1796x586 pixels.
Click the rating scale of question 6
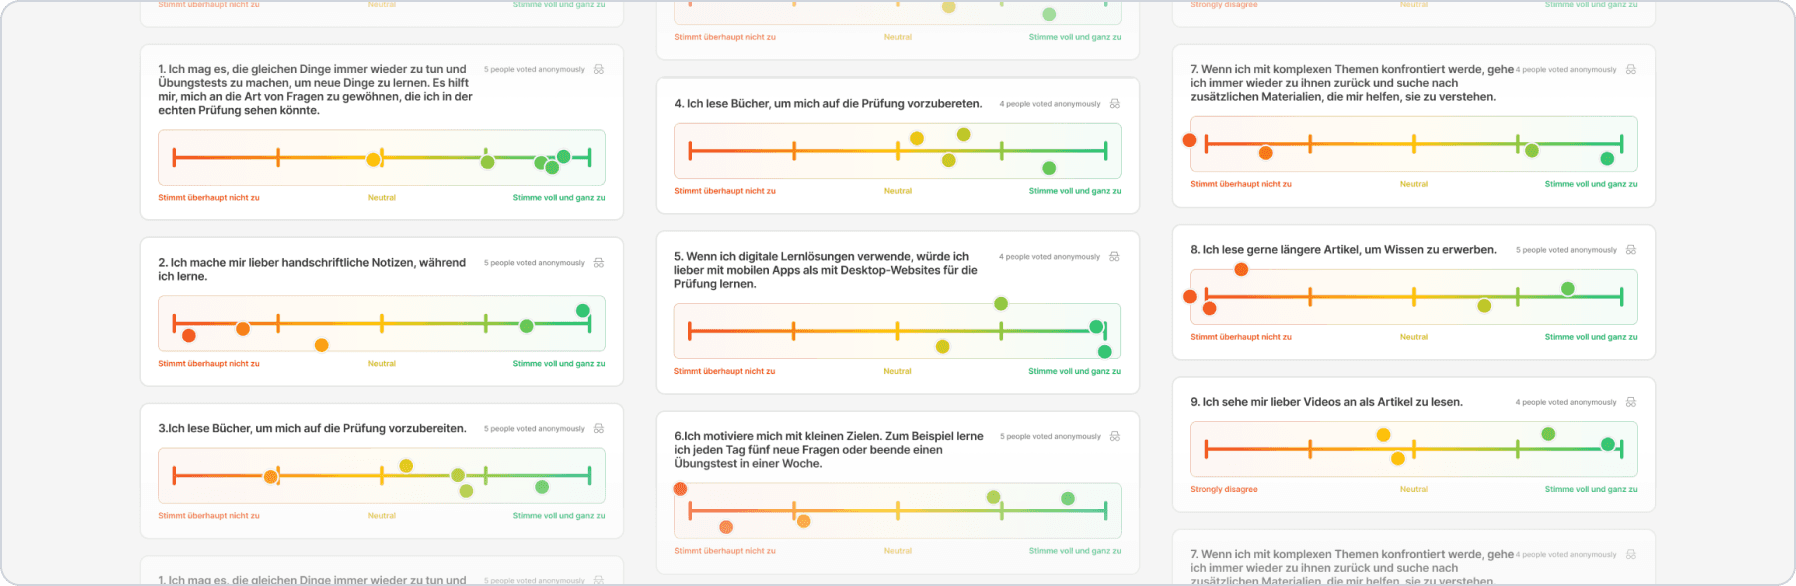[897, 511]
